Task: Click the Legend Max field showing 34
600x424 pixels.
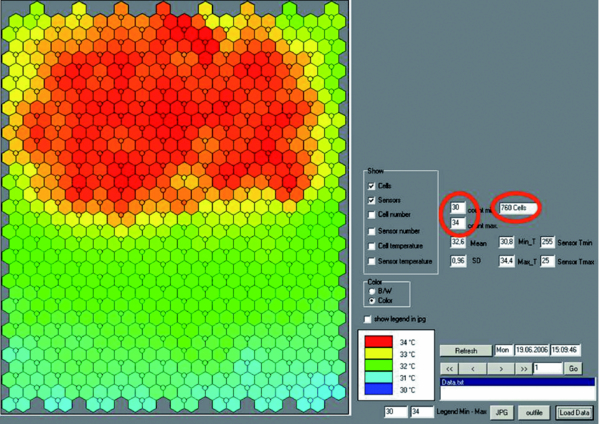Action: click(x=422, y=412)
